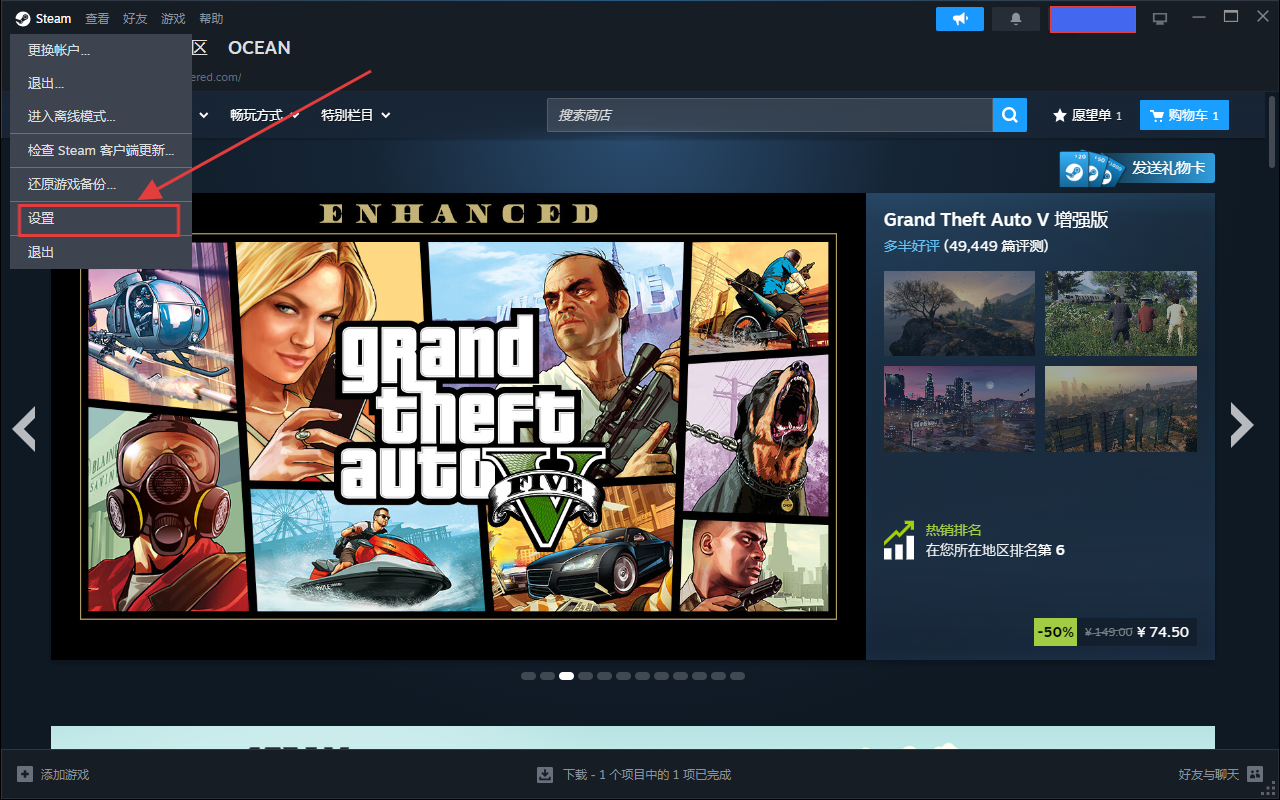Click the -50% discount badge
Screen dimensions: 1280x800
click(1055, 632)
